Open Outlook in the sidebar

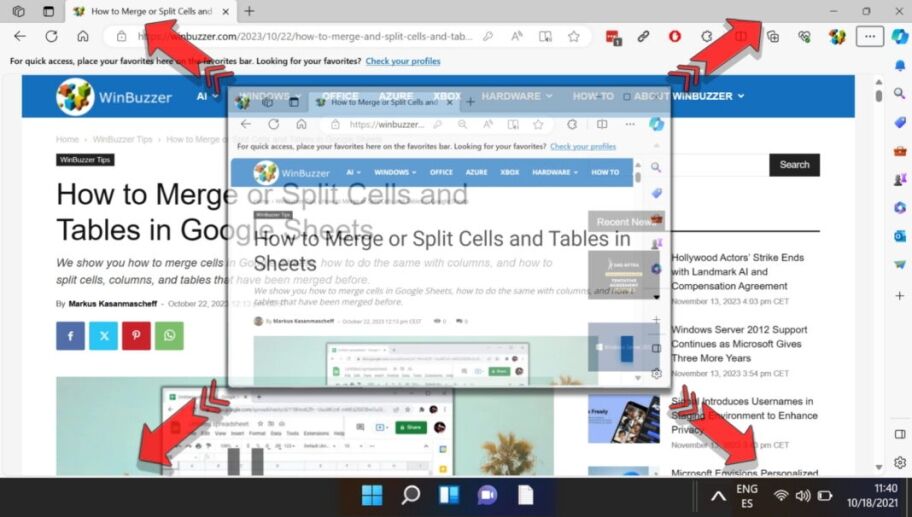[900, 236]
